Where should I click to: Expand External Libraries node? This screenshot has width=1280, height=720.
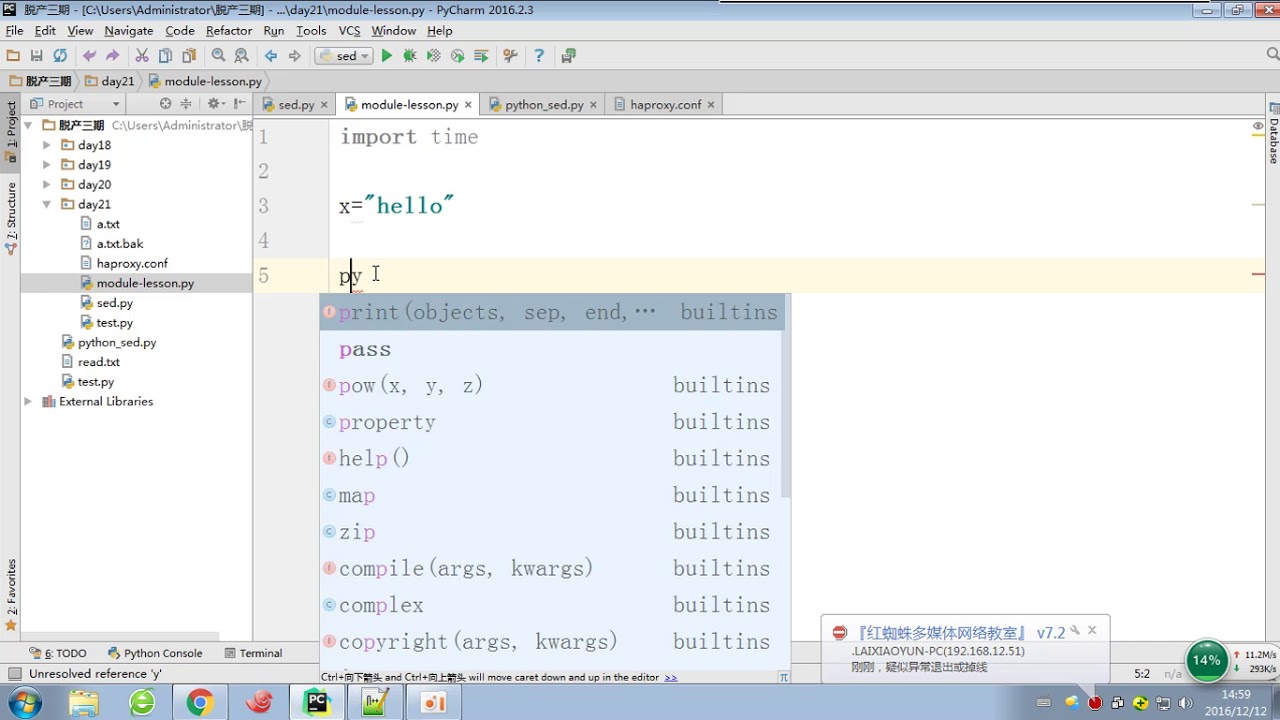point(28,401)
